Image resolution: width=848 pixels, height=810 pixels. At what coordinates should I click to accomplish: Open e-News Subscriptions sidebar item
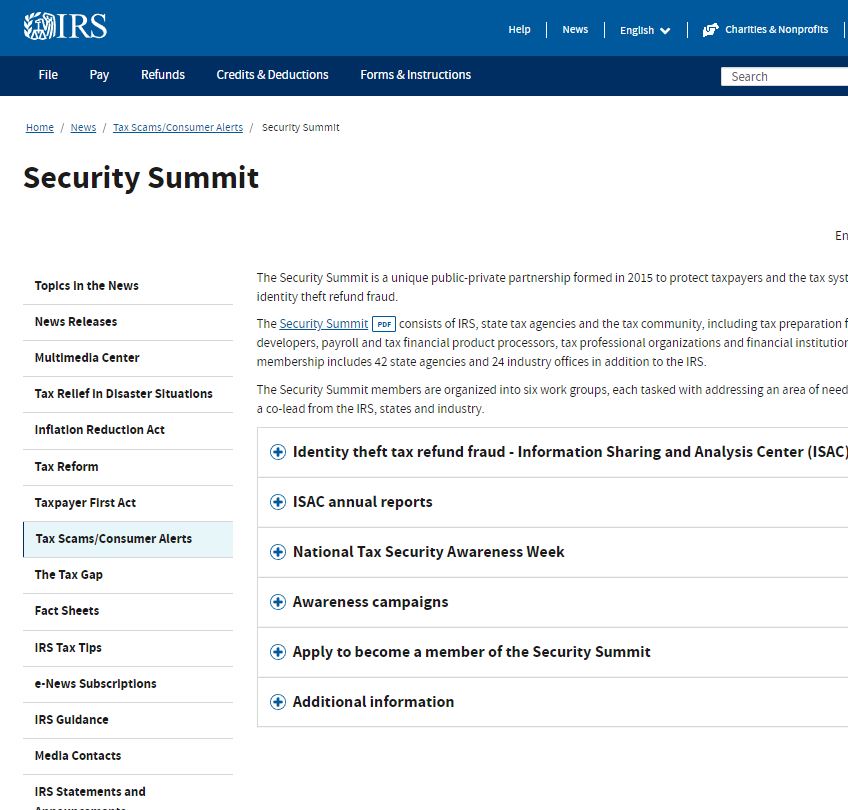[128, 685]
